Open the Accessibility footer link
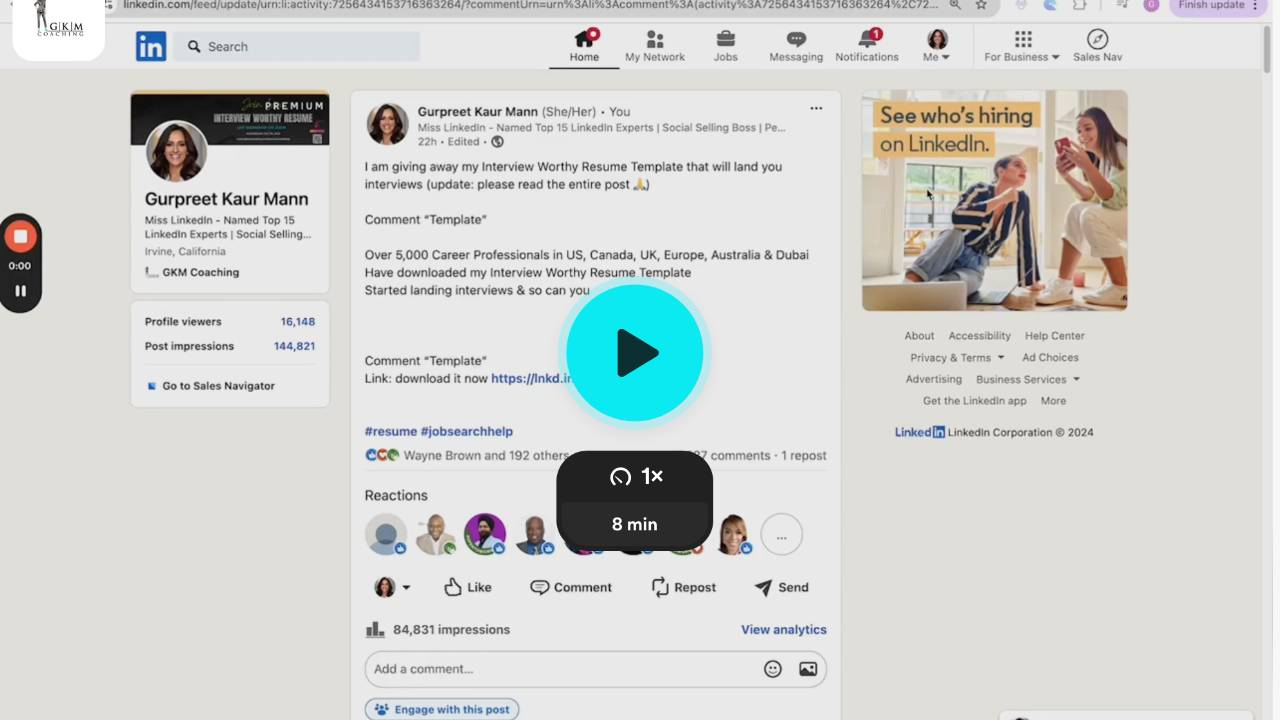This screenshot has height=720, width=1280. pos(980,336)
